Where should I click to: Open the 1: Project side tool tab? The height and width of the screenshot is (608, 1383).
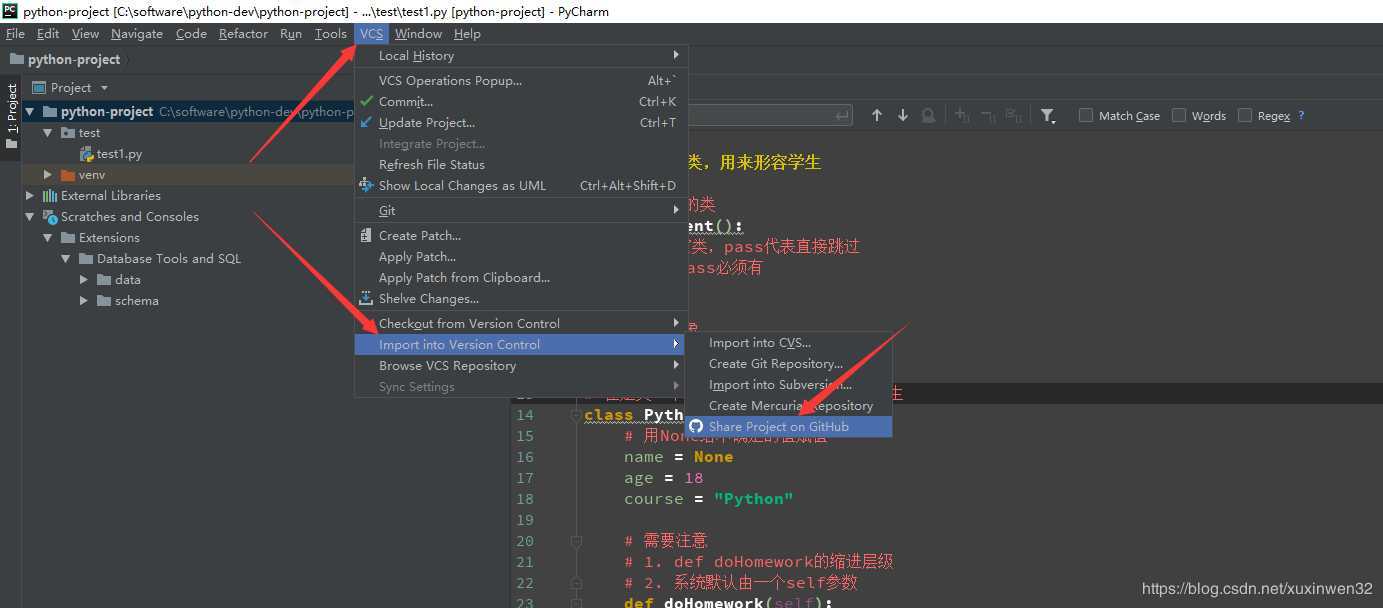(11, 117)
